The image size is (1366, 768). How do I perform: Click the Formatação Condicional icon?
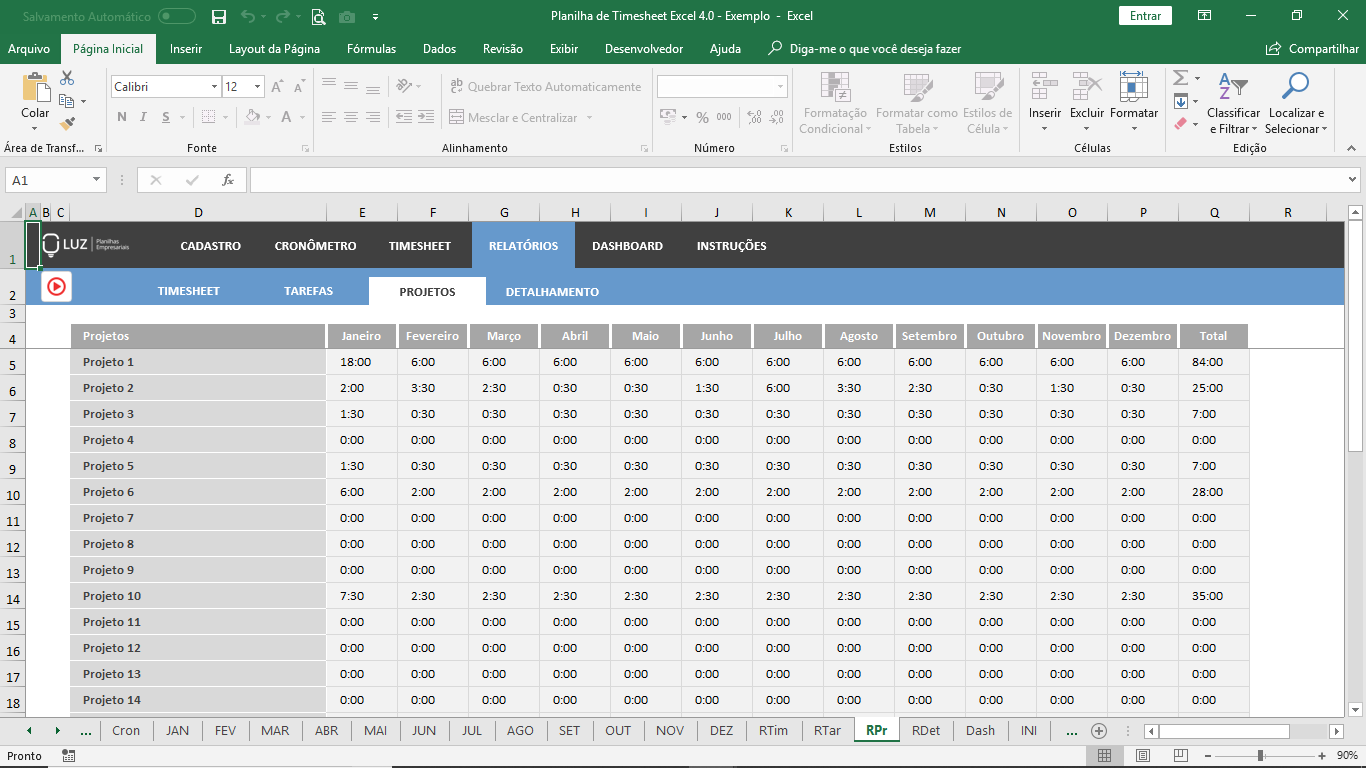pyautogui.click(x=834, y=87)
